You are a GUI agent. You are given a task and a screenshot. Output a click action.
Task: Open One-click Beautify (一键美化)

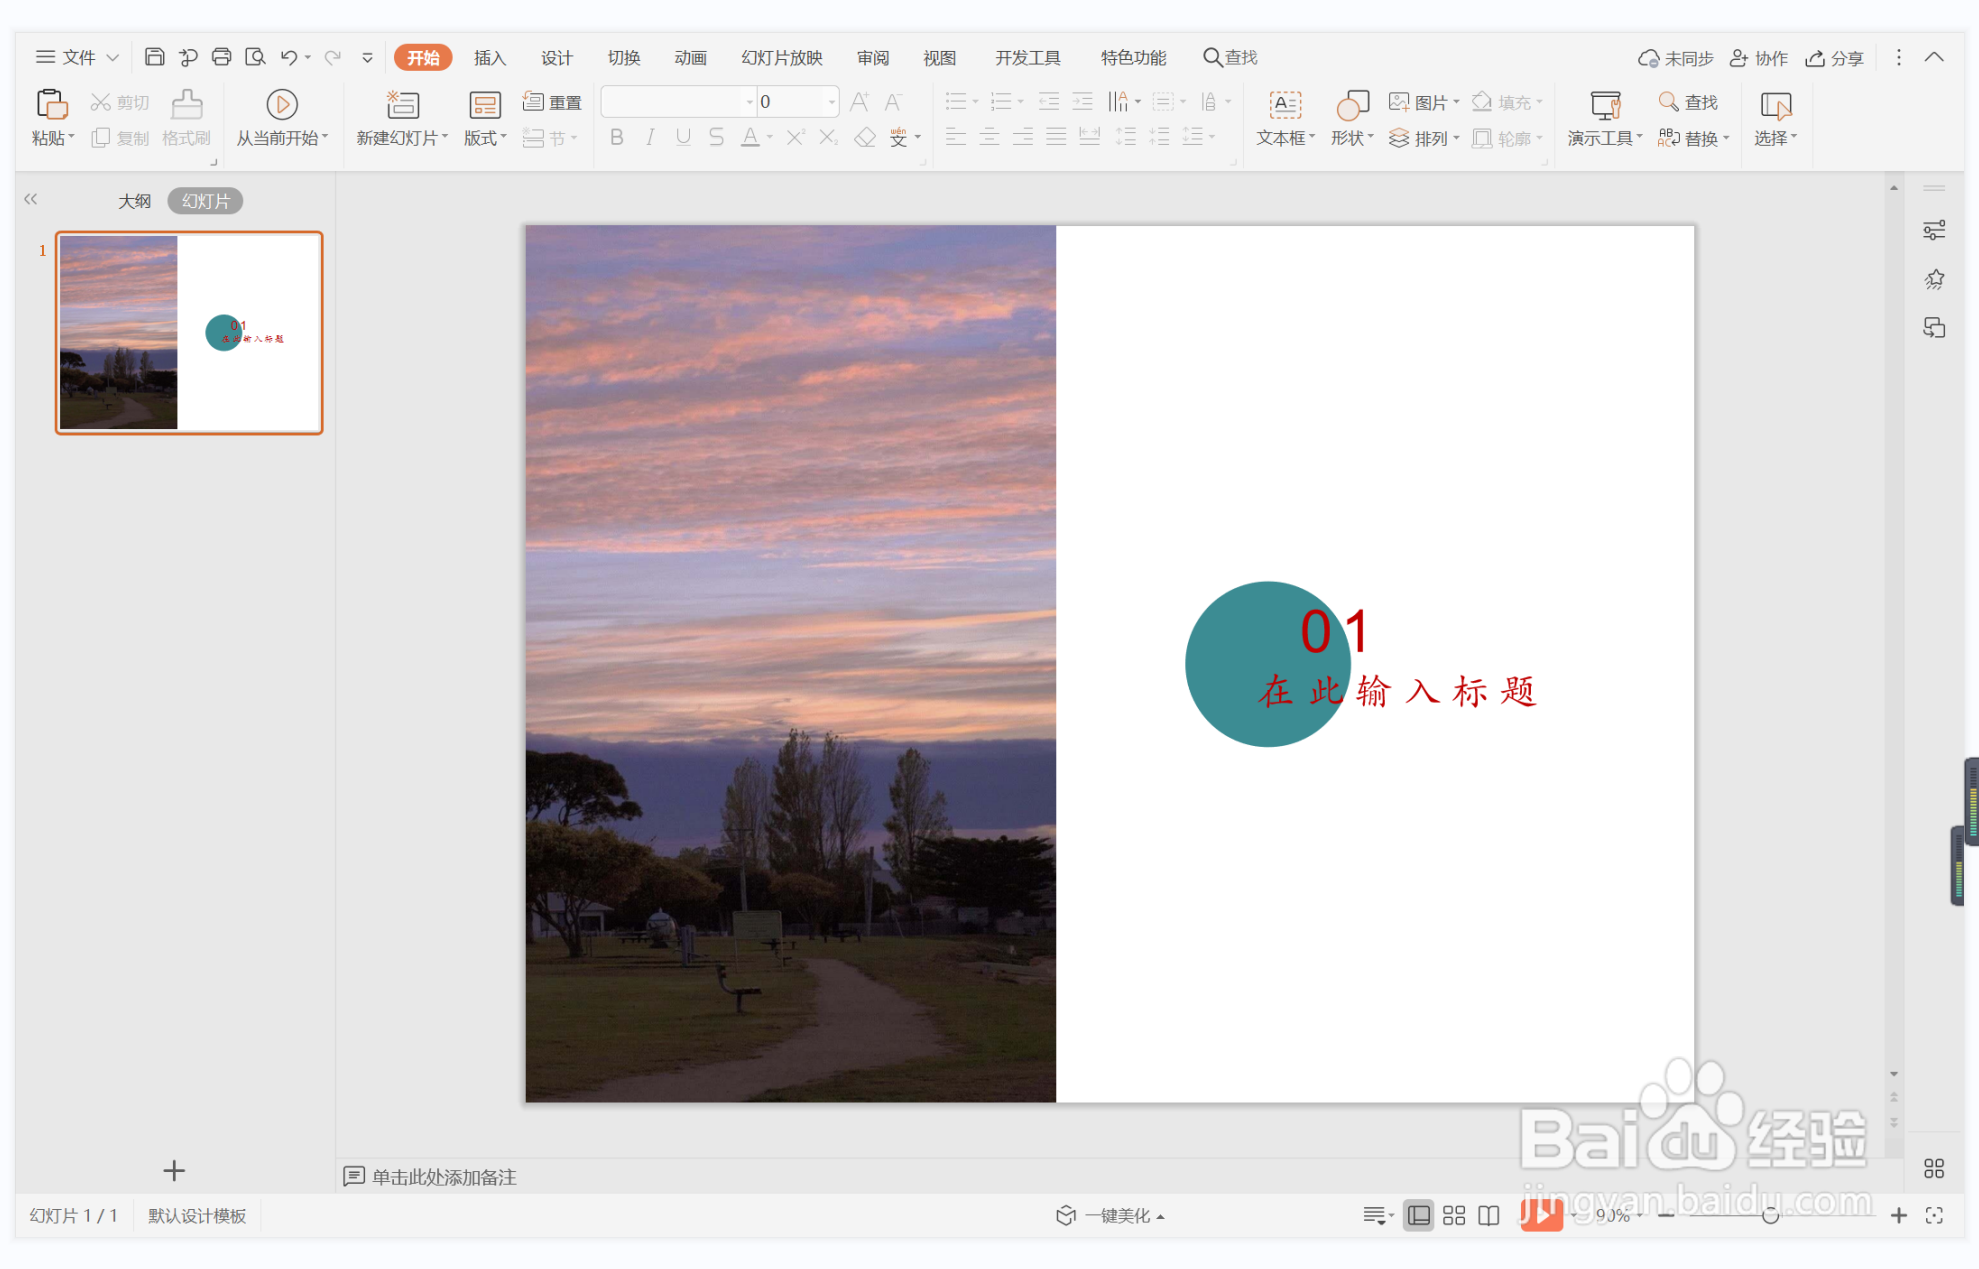1109,1215
